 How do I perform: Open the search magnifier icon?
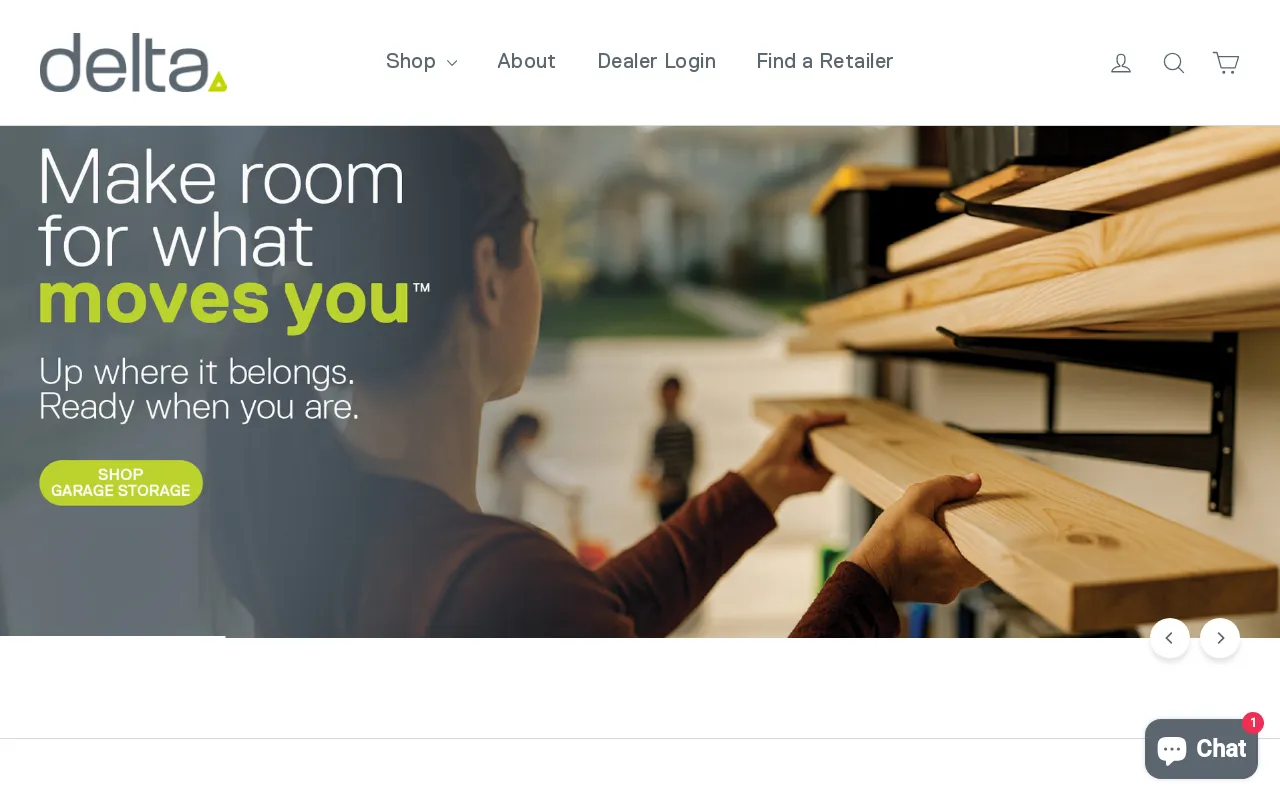pyautogui.click(x=1174, y=63)
